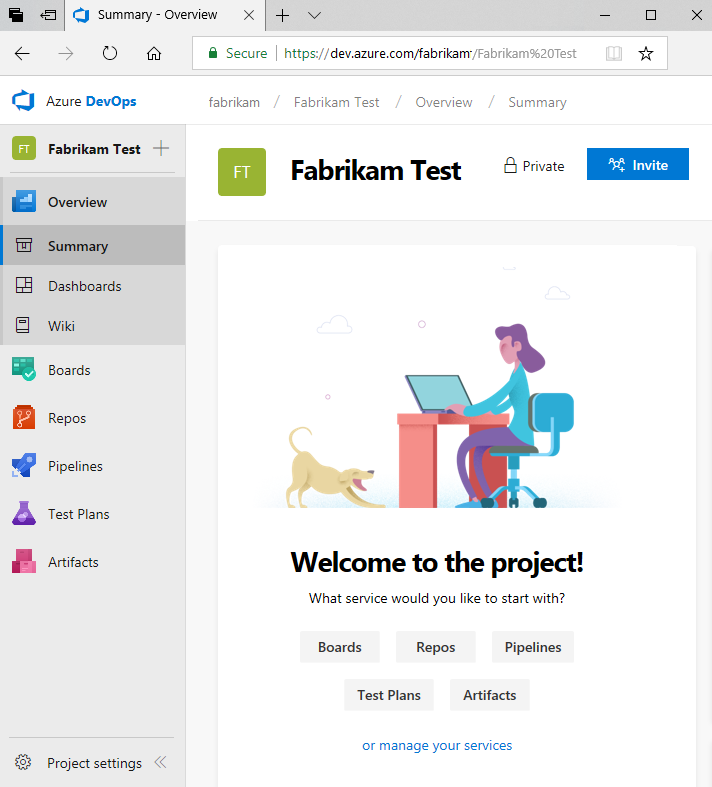Click the plus next to Fabrikam Test
Viewport: 712px width, 787px height.
(161, 149)
